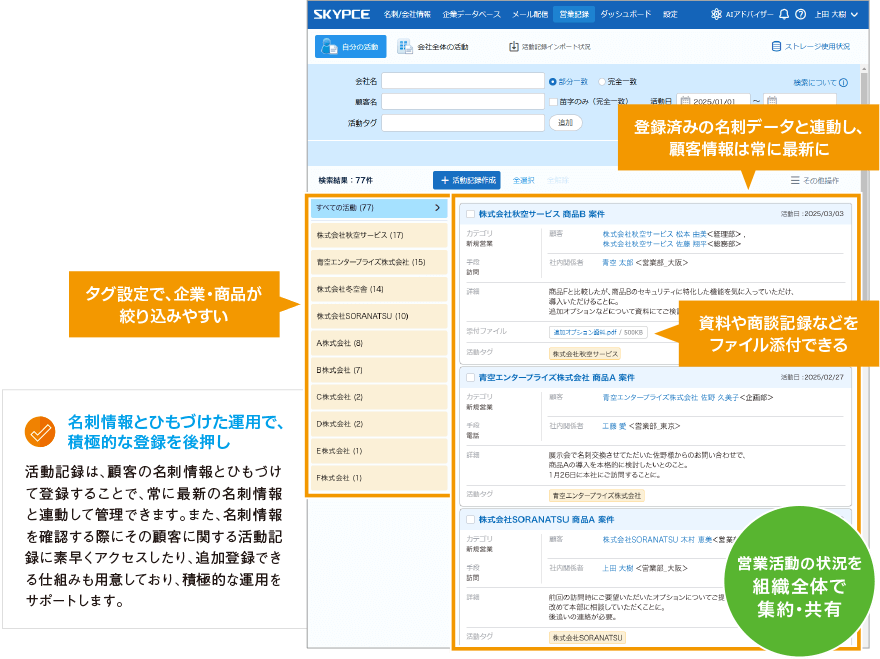Click the SKYPCE logo

coord(344,14)
